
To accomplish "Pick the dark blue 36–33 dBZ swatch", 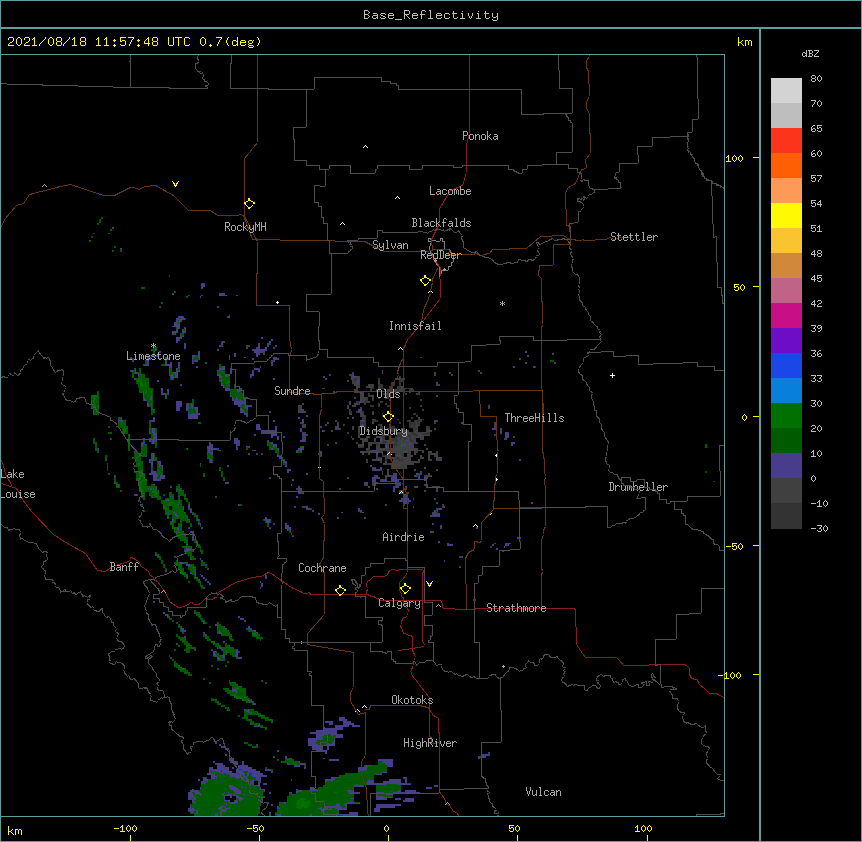I will click(786, 365).
